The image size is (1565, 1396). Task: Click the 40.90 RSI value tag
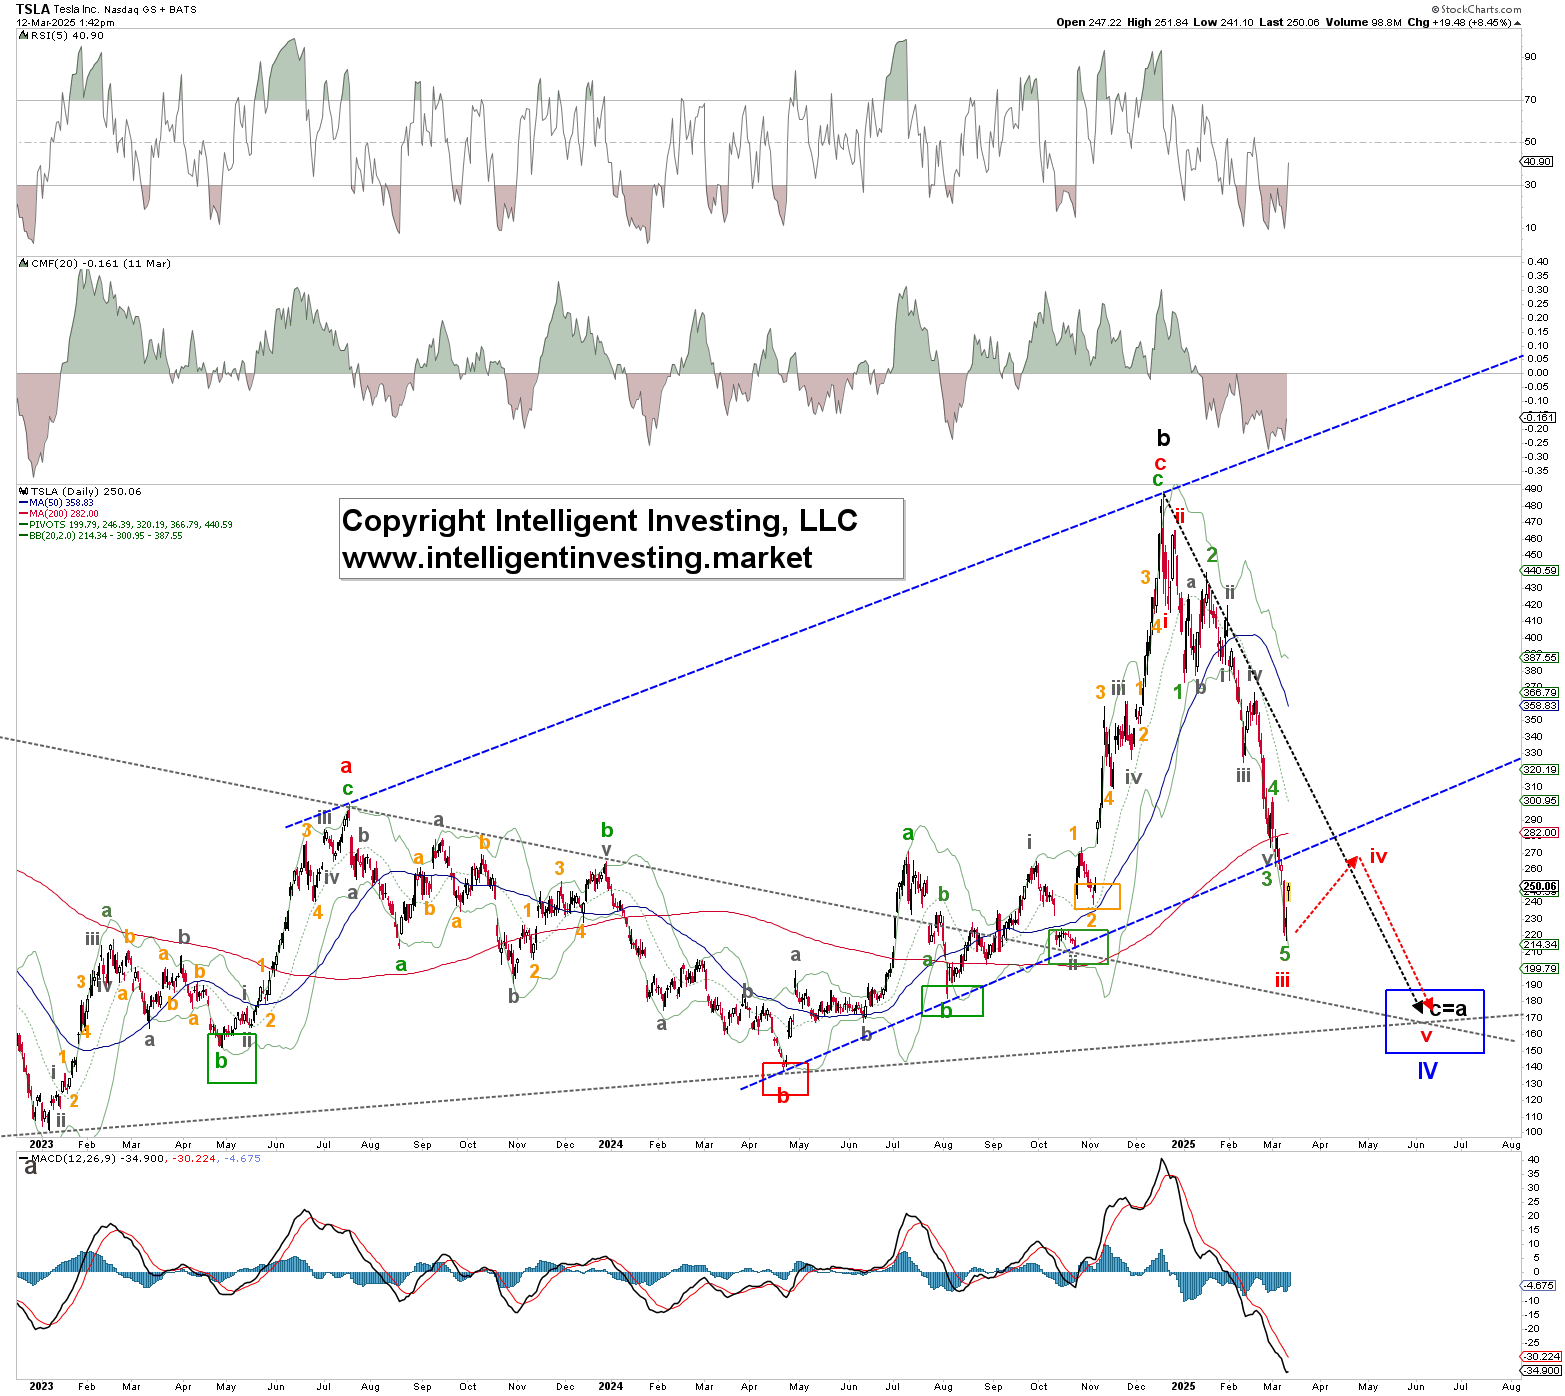pyautogui.click(x=1538, y=162)
